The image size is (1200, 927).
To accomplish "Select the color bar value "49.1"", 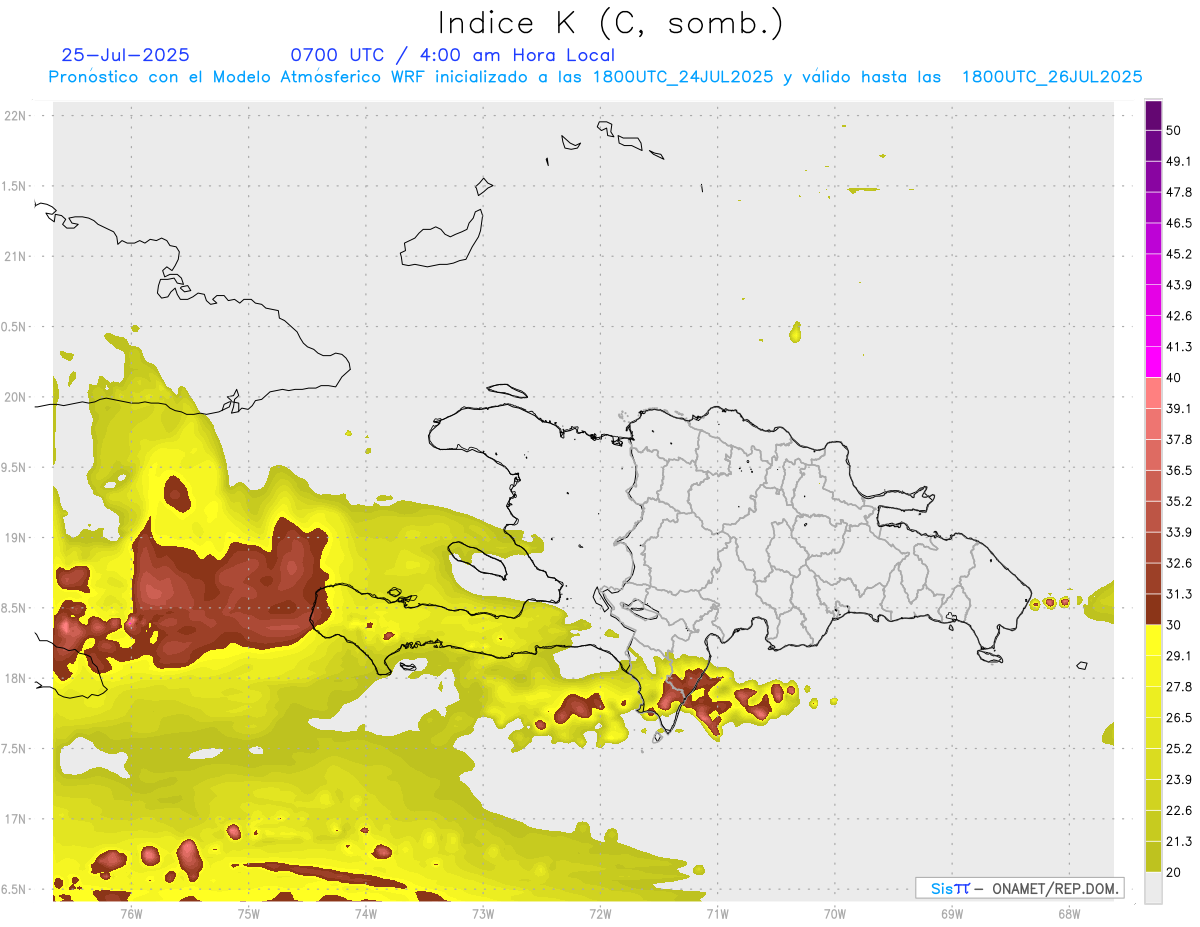I will tap(1179, 161).
